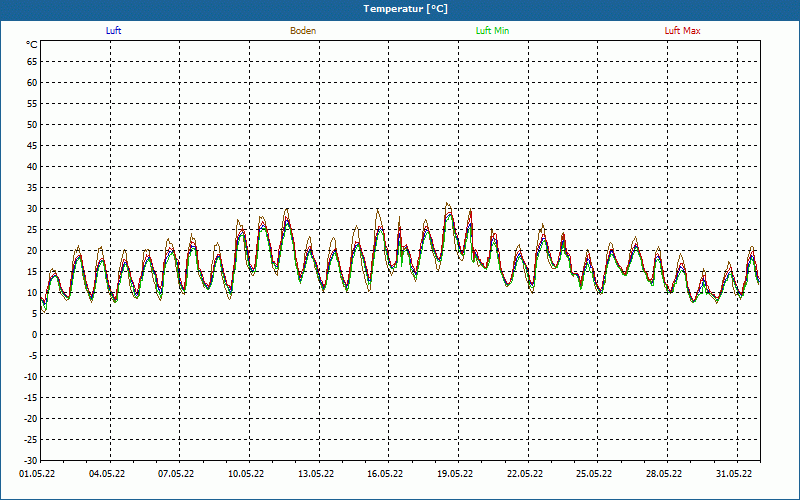
Task: Click the 07.05.22 date label
Action: pyautogui.click(x=176, y=473)
